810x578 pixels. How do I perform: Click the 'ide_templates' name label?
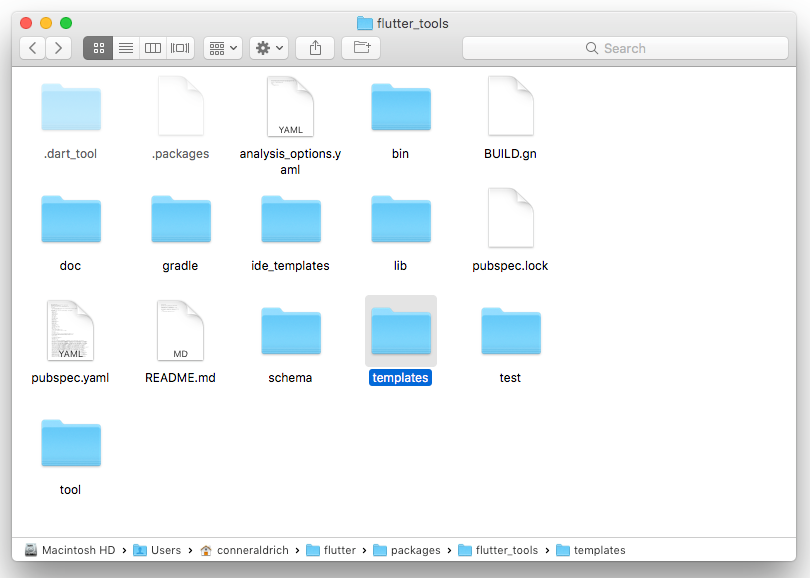click(290, 265)
